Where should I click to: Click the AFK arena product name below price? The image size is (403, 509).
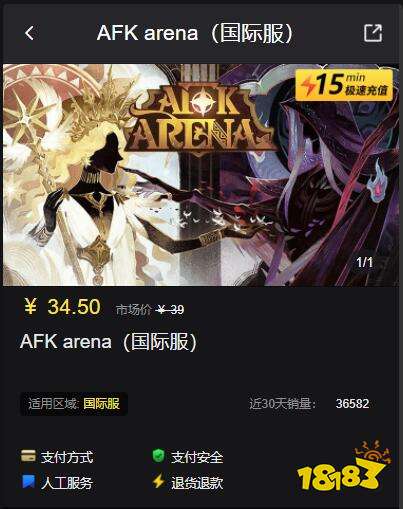(x=108, y=342)
